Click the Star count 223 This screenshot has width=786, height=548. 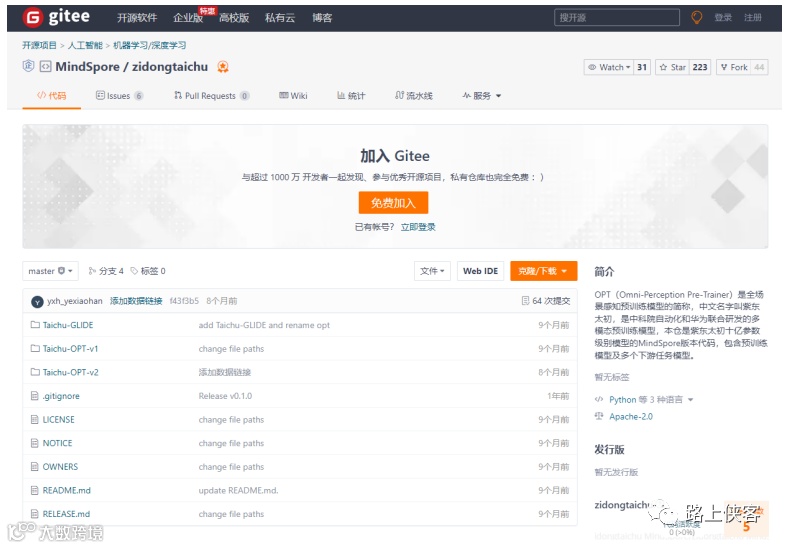[700, 67]
